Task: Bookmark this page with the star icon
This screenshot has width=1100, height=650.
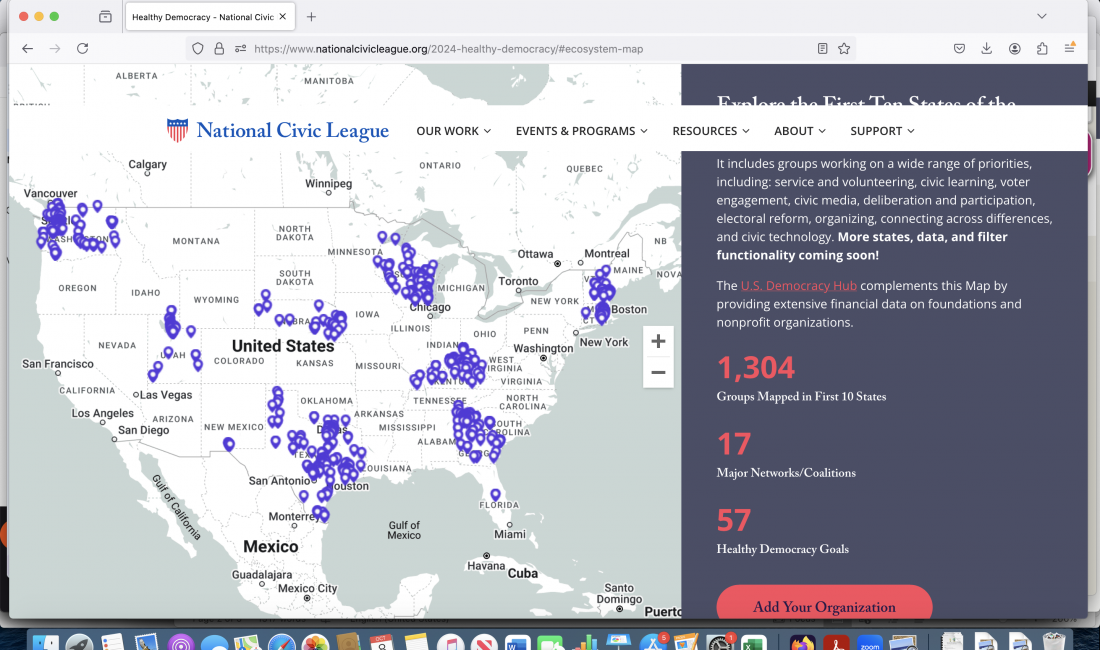Action: tap(844, 48)
